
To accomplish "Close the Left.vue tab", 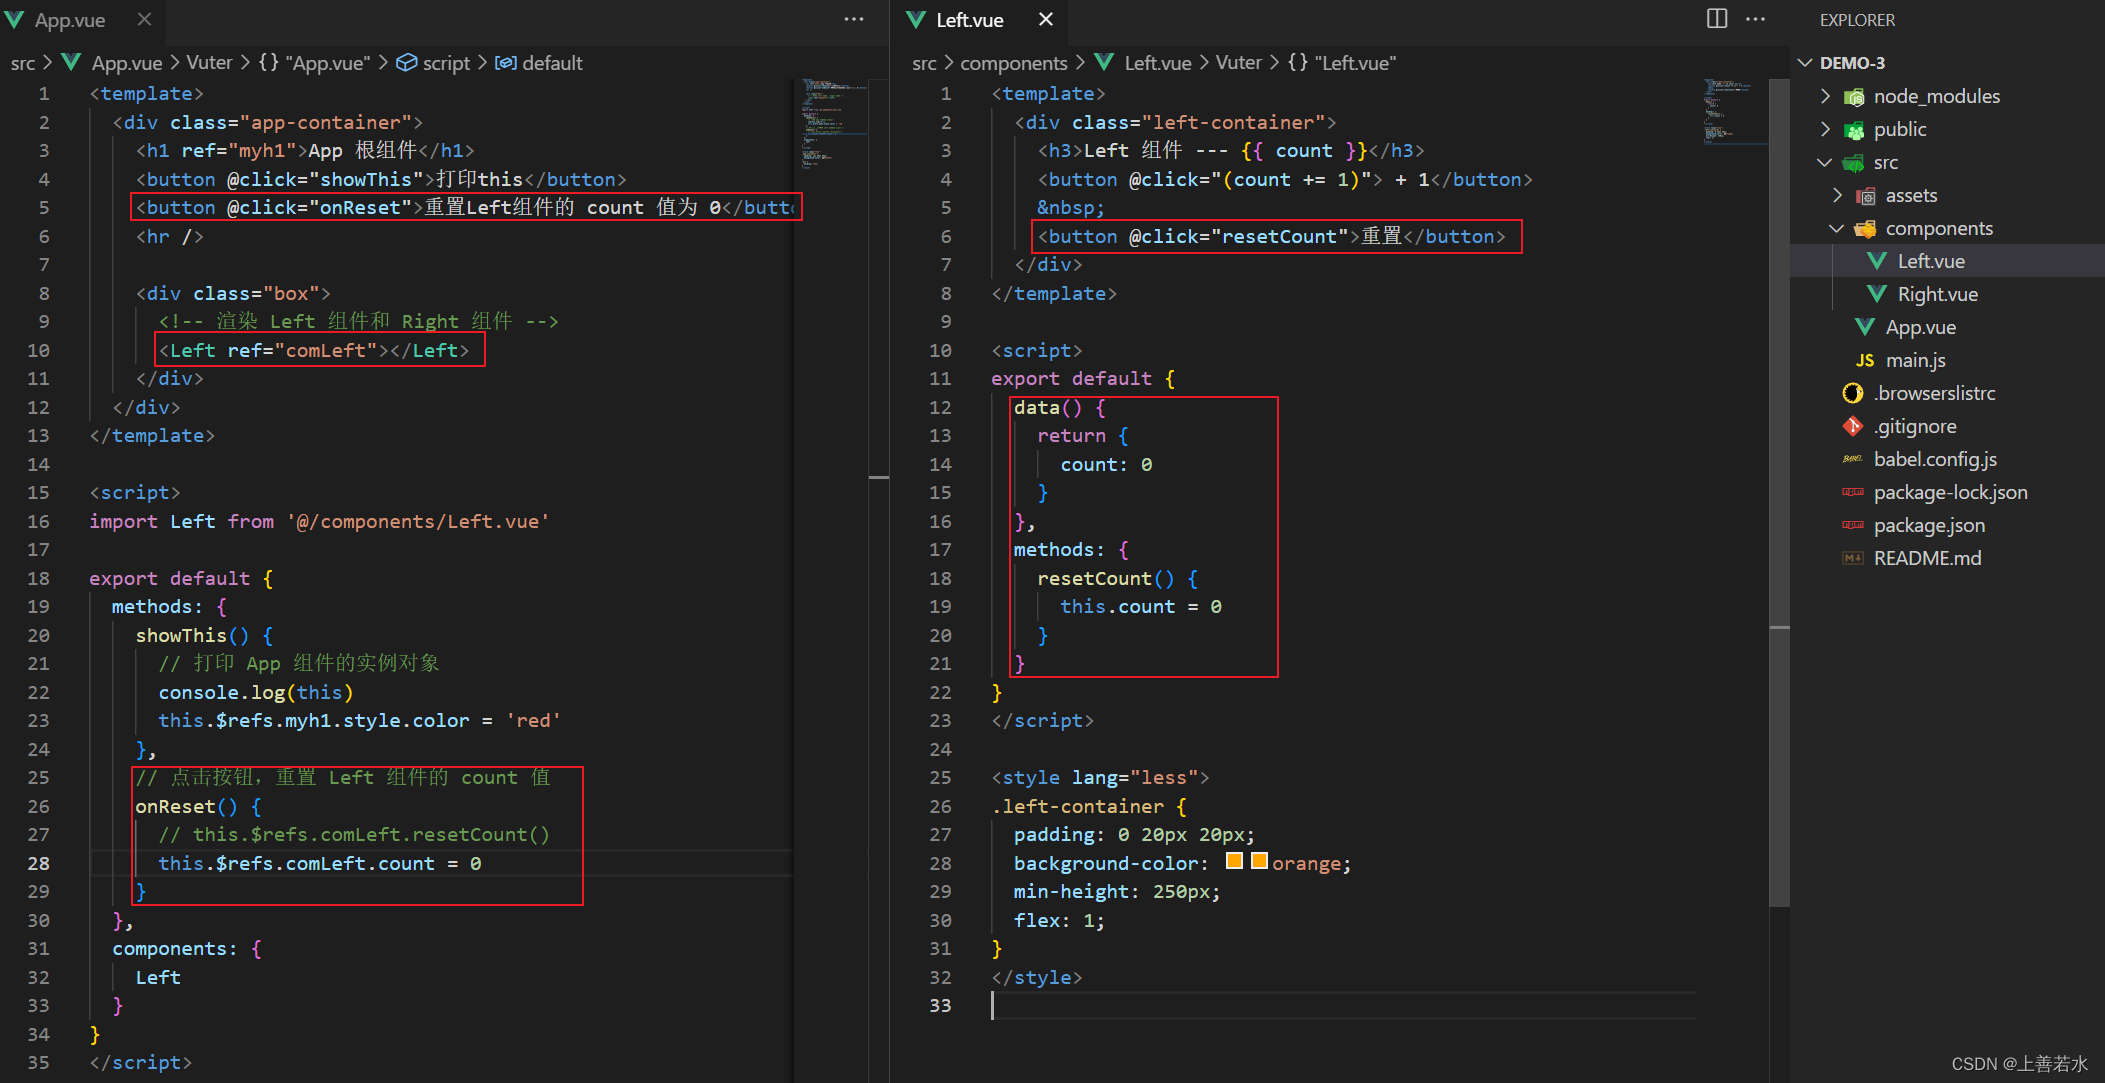I will point(1046,20).
